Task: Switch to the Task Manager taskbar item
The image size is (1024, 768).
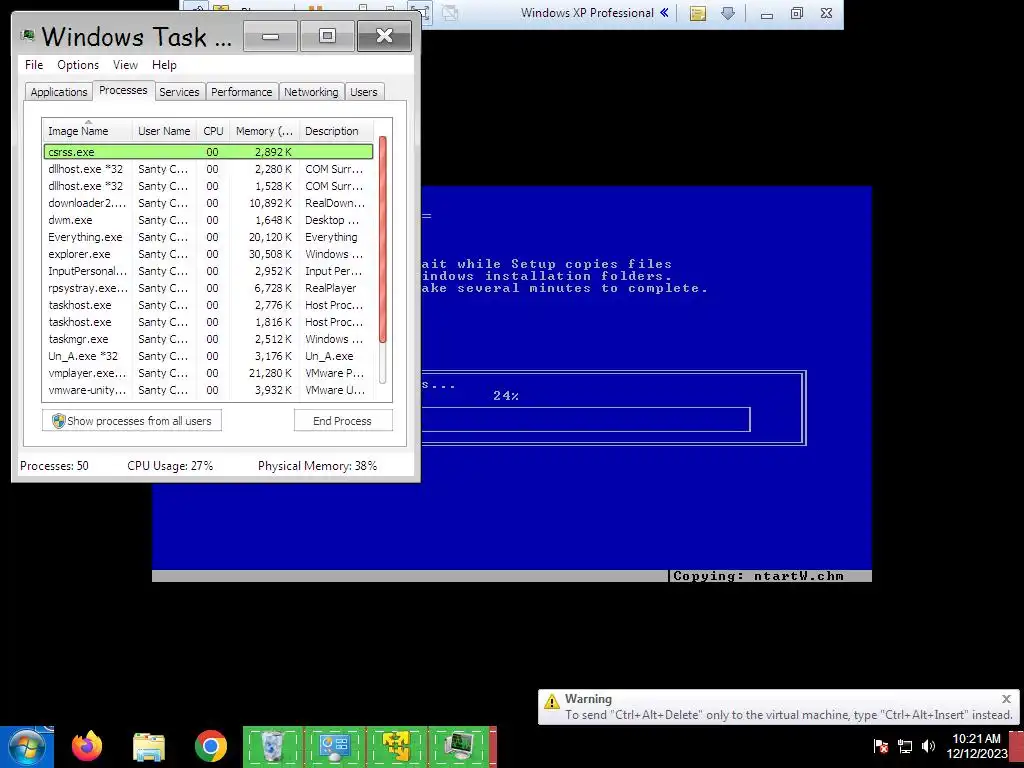Action: pyautogui.click(x=458, y=746)
